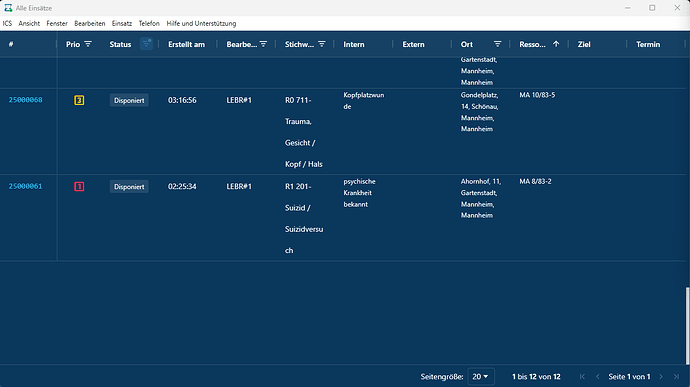This screenshot has height=387, width=690.
Task: Open the Stichwort column filter
Action: [322, 44]
